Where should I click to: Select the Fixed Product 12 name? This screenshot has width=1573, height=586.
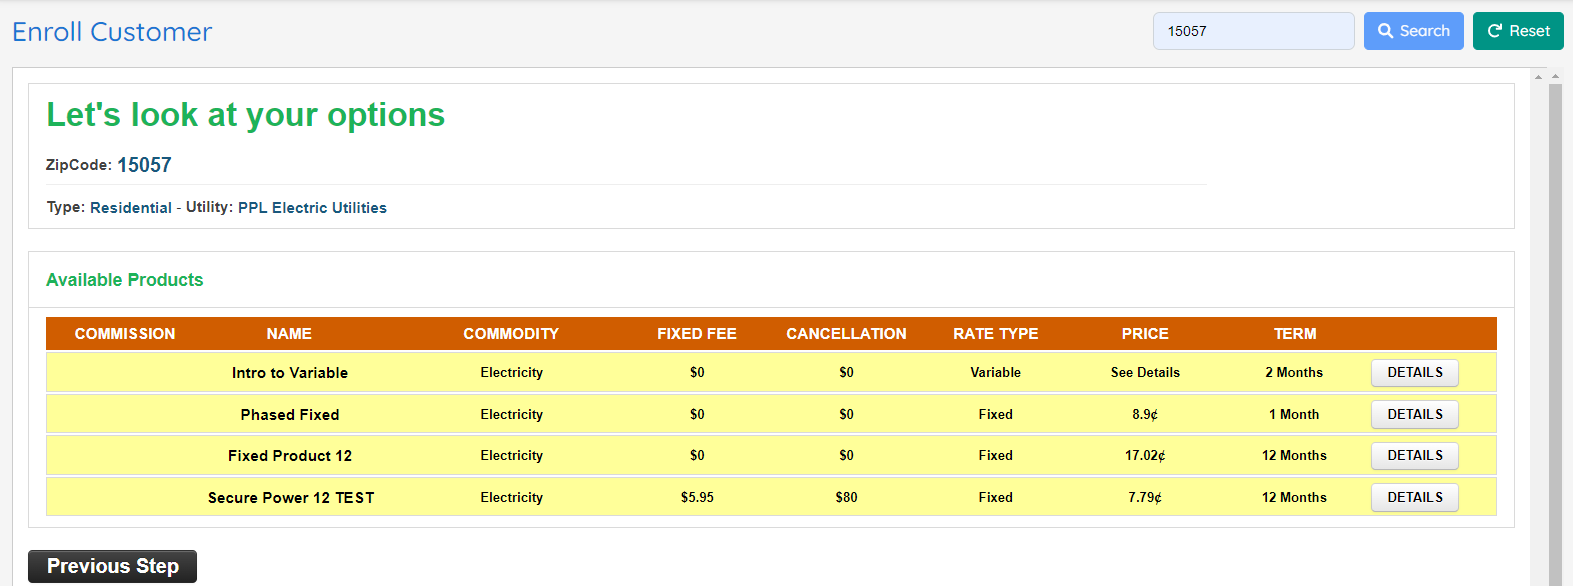click(290, 456)
